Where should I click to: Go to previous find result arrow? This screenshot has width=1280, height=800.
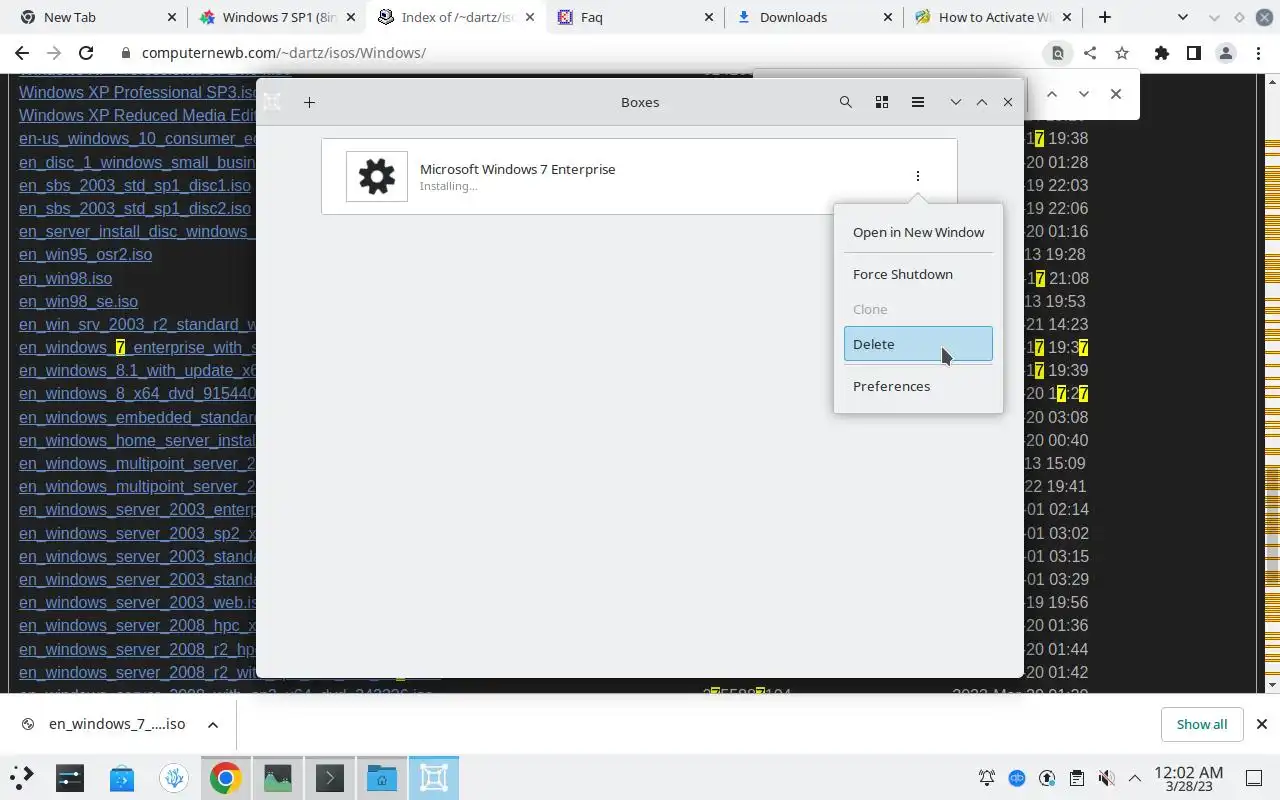tap(1051, 93)
